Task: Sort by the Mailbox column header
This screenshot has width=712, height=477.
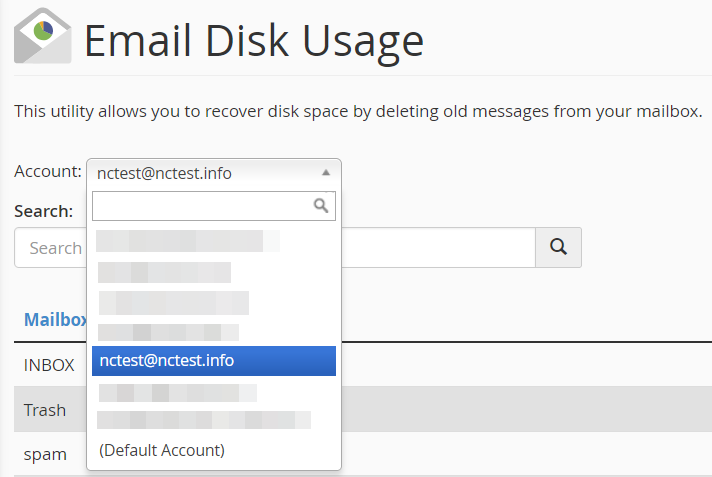Action: pos(55,320)
